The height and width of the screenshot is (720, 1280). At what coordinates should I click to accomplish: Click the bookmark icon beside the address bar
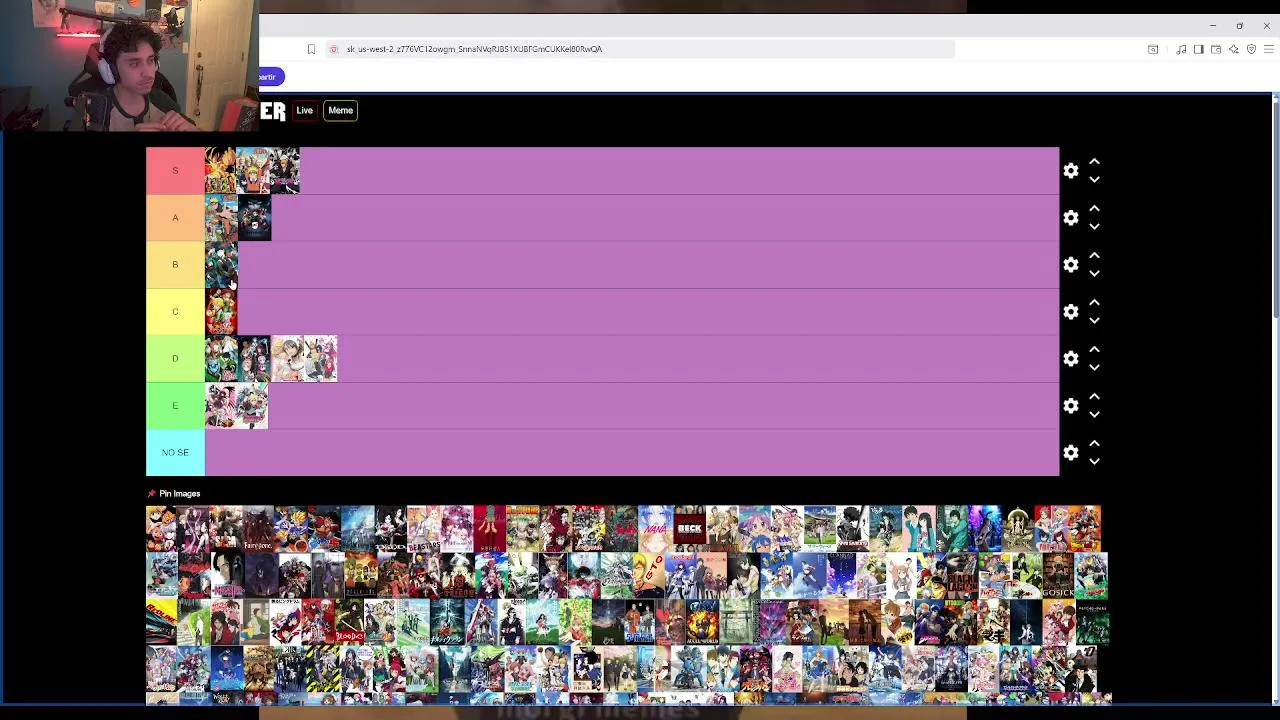311,49
